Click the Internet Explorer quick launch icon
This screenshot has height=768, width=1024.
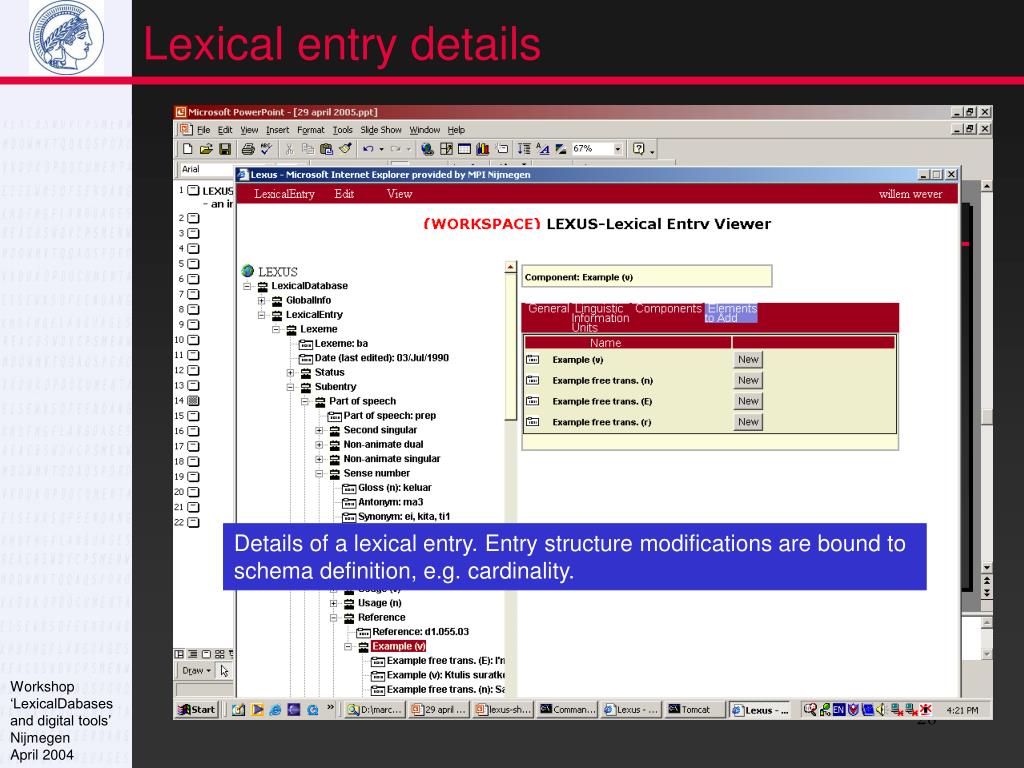[x=276, y=710]
